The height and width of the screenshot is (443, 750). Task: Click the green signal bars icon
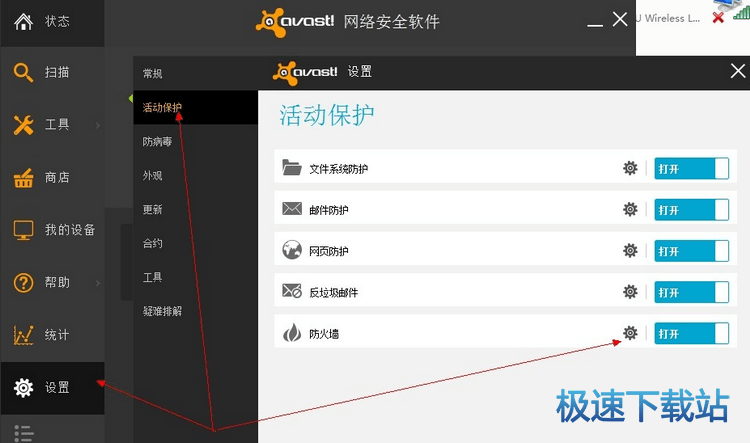[x=742, y=13]
